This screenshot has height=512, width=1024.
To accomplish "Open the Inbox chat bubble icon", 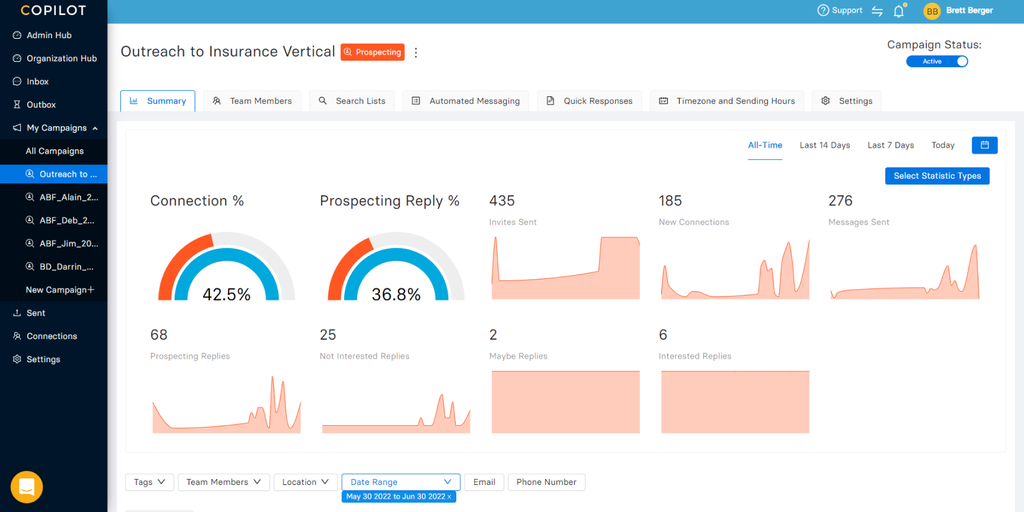I will [17, 82].
